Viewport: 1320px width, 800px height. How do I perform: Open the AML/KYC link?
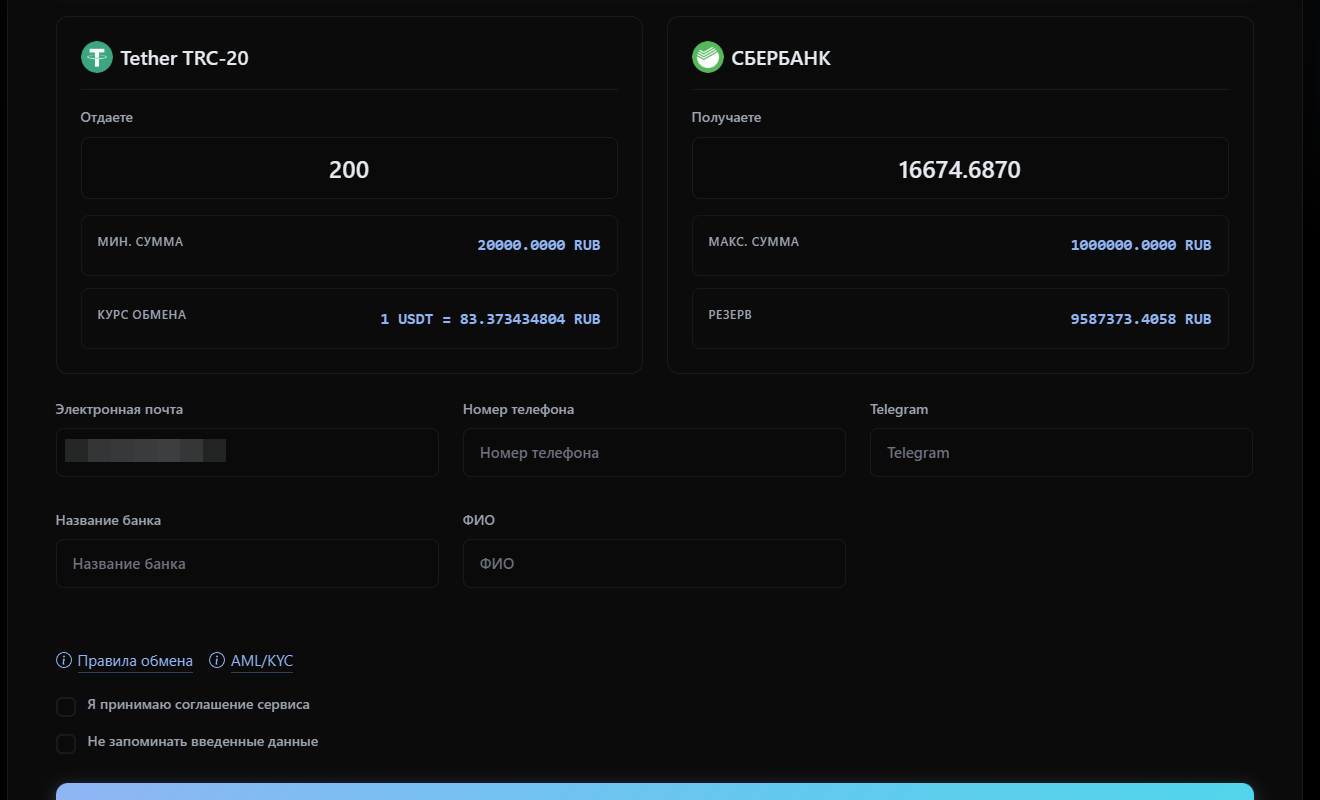click(262, 660)
